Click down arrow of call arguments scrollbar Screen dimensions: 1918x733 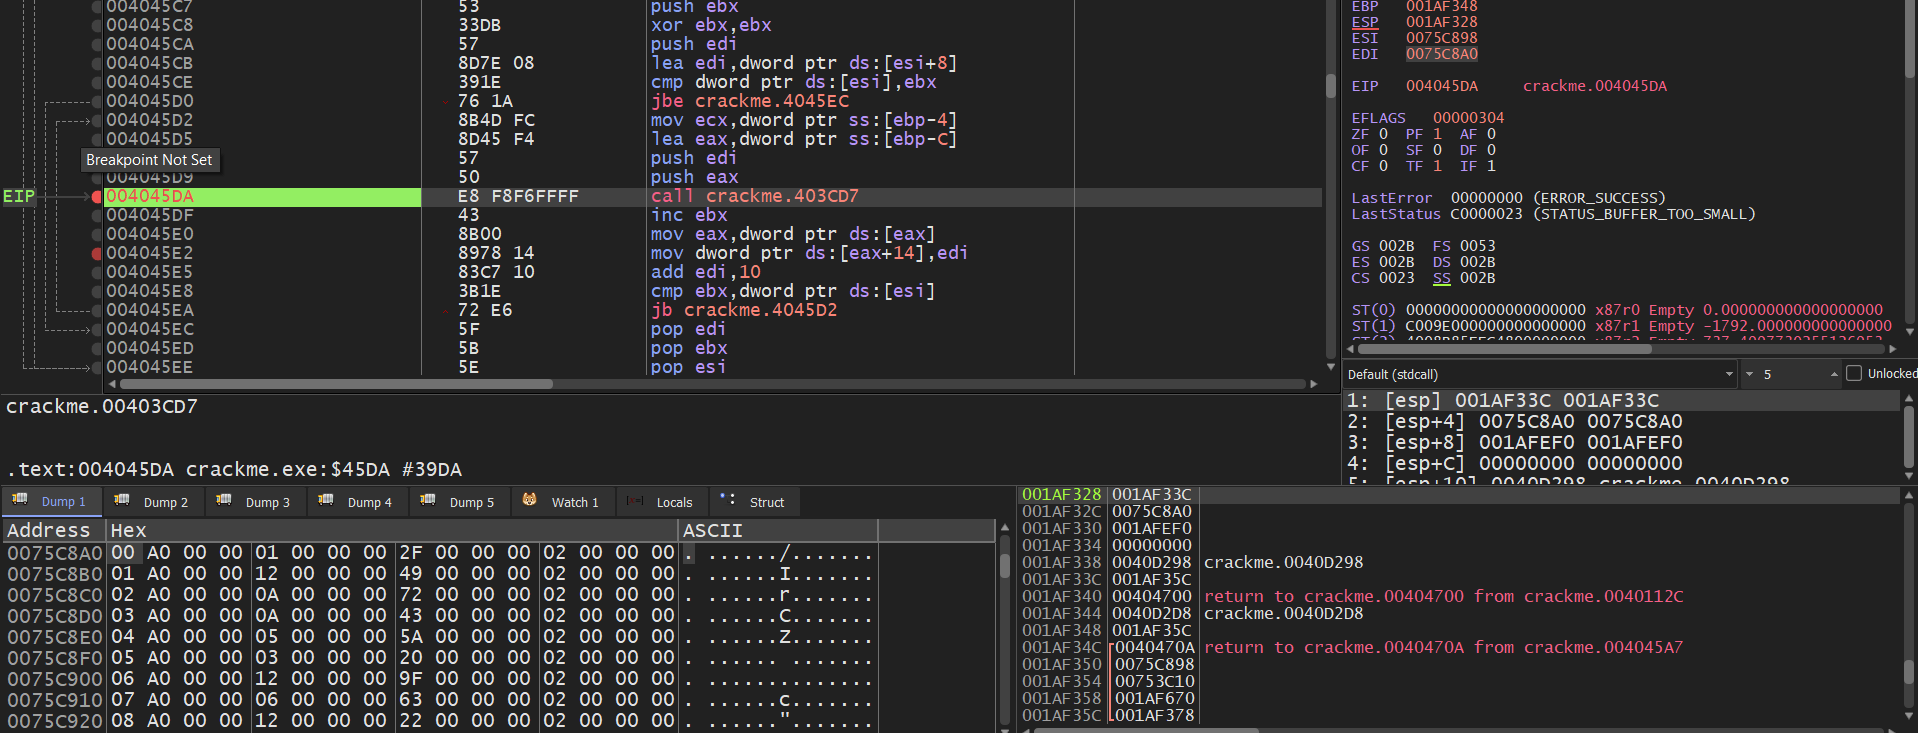[x=1909, y=476]
